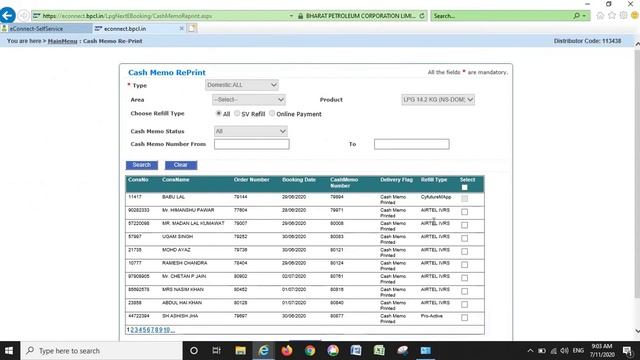Open the notification center icon
This screenshot has width=640, height=360.
tap(627, 351)
